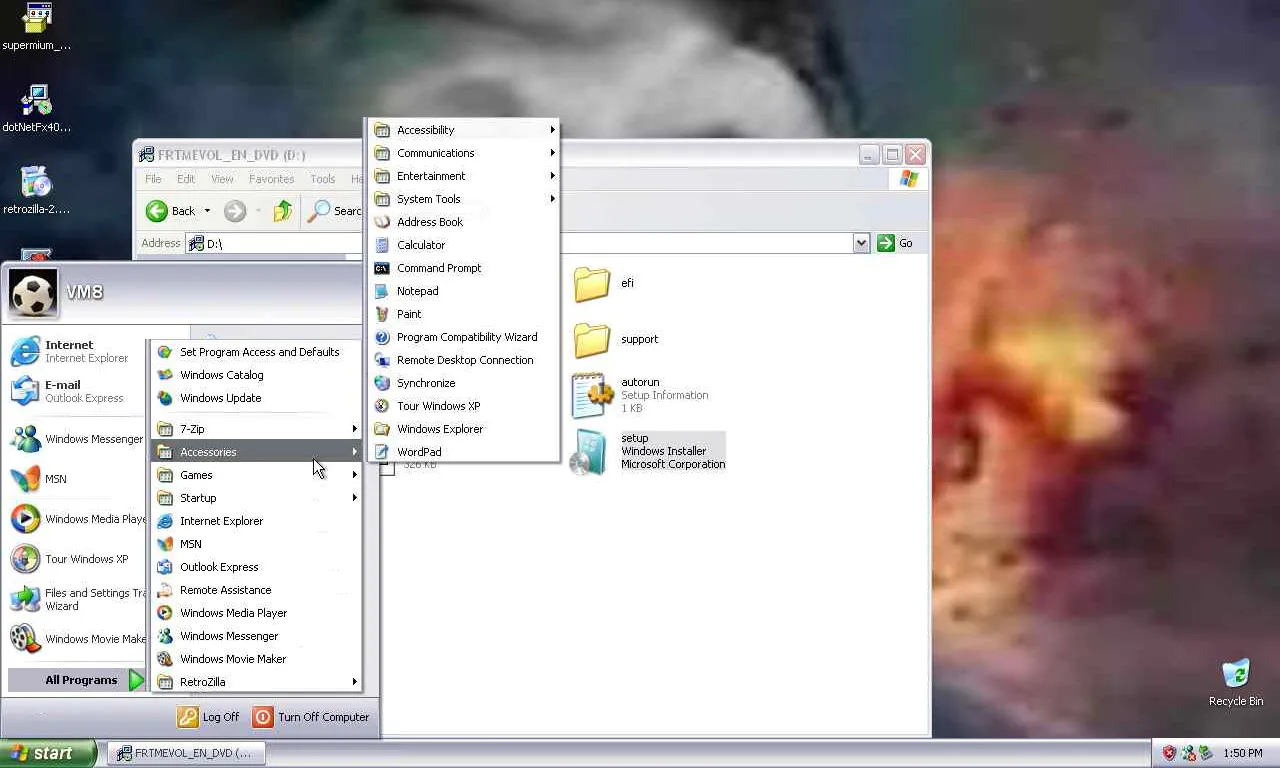Click the Outlook Express icon in All Programs
Image resolution: width=1280 pixels, height=768 pixels.
pos(165,567)
